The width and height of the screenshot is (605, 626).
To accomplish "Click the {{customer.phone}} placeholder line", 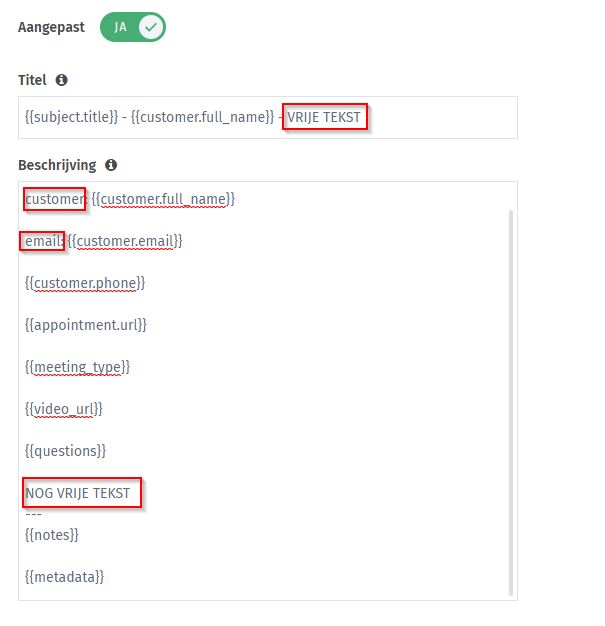I will click(x=85, y=283).
